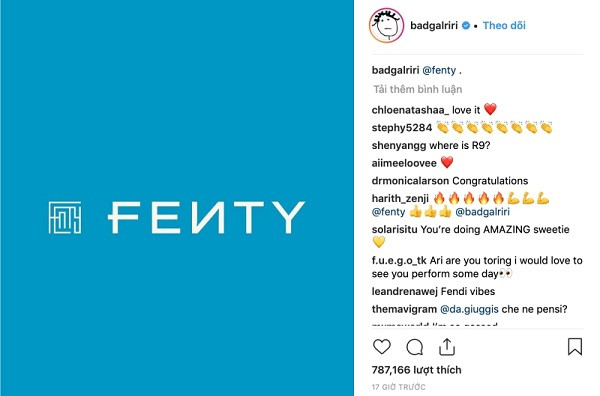Open comment bubble icon

pos(414,347)
